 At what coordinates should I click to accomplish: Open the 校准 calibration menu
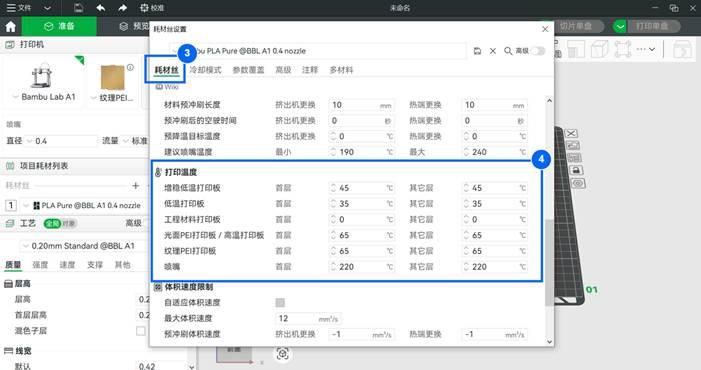coord(152,8)
